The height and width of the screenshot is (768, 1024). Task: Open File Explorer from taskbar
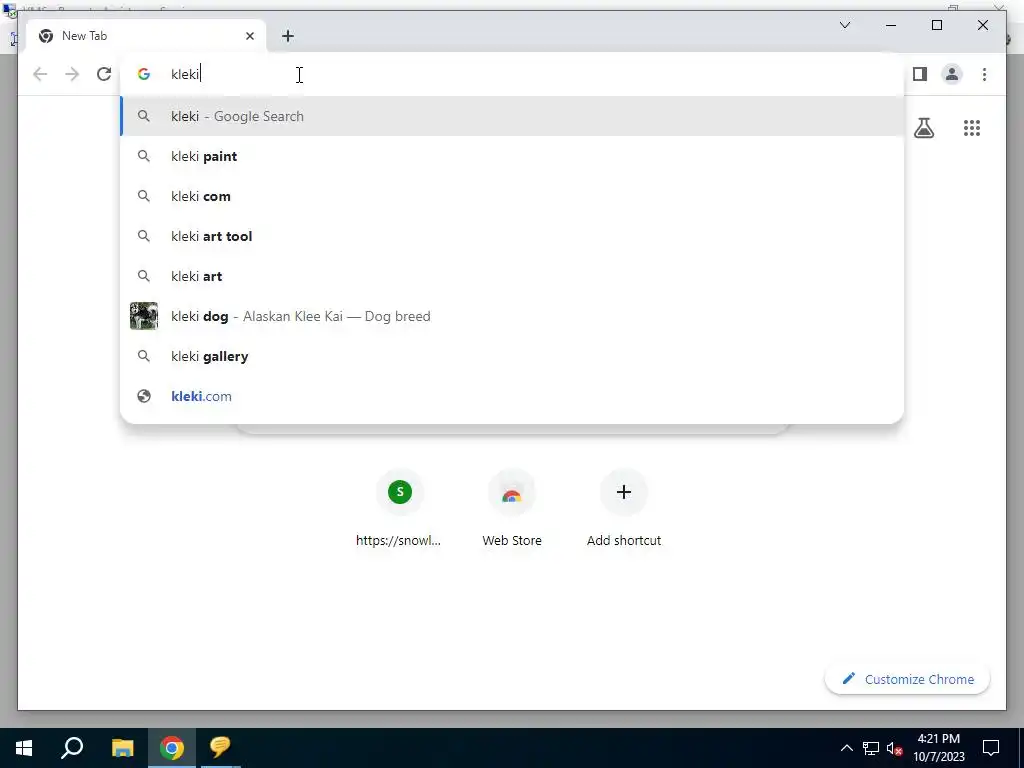click(x=122, y=748)
